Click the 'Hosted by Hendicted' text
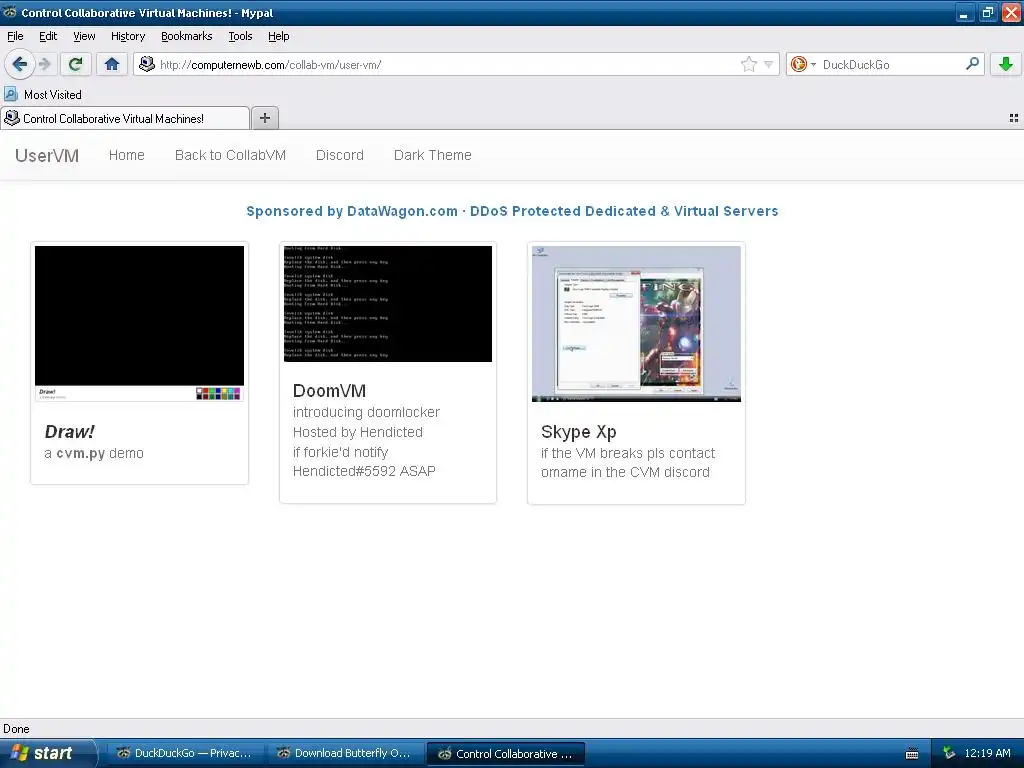The image size is (1024, 768). (358, 432)
